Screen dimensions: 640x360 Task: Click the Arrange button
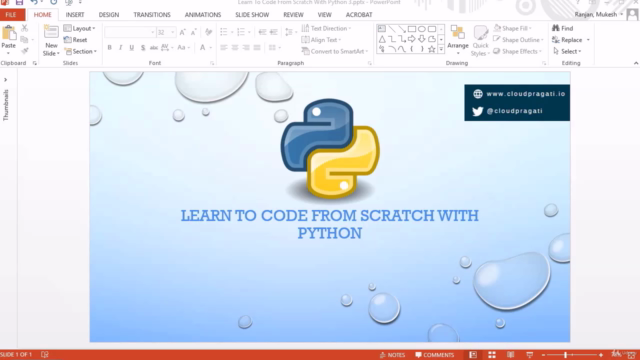point(458,40)
